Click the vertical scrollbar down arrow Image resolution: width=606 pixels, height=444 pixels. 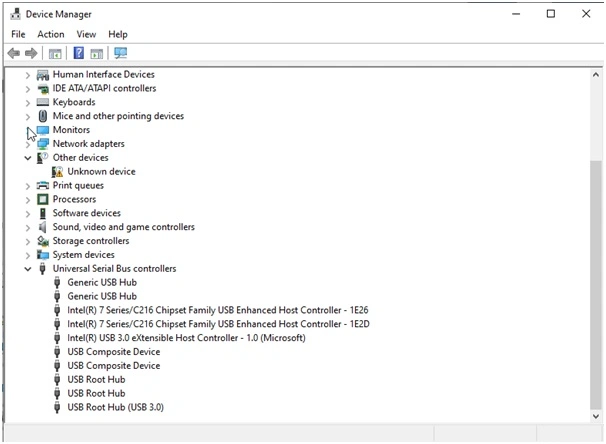pos(597,413)
